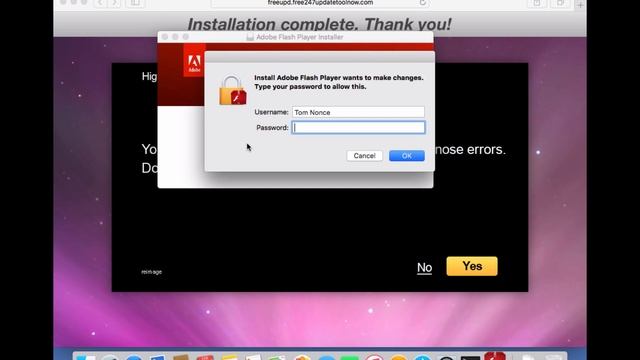Click the 'Username:' label in dialog
640x360 pixels.
point(271,112)
